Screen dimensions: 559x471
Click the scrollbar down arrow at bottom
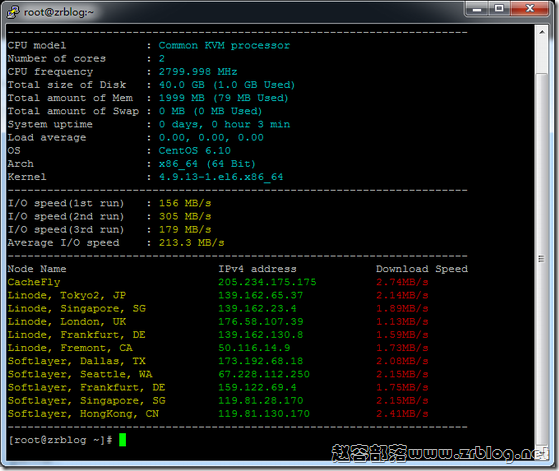click(x=542, y=452)
